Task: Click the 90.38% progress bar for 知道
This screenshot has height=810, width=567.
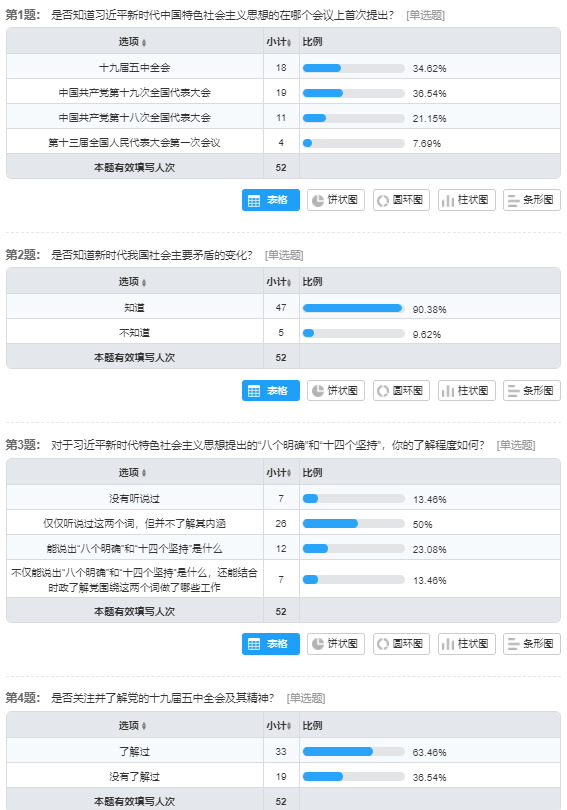Action: 354,308
